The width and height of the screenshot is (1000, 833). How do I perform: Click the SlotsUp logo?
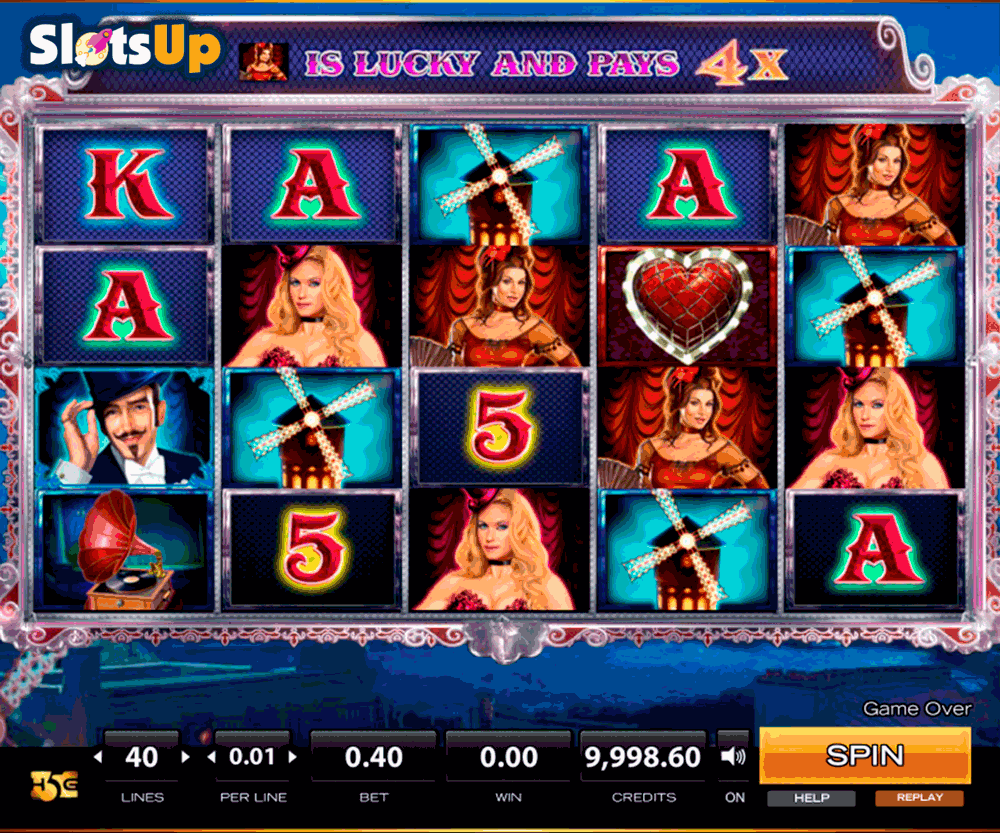pyautogui.click(x=125, y=46)
